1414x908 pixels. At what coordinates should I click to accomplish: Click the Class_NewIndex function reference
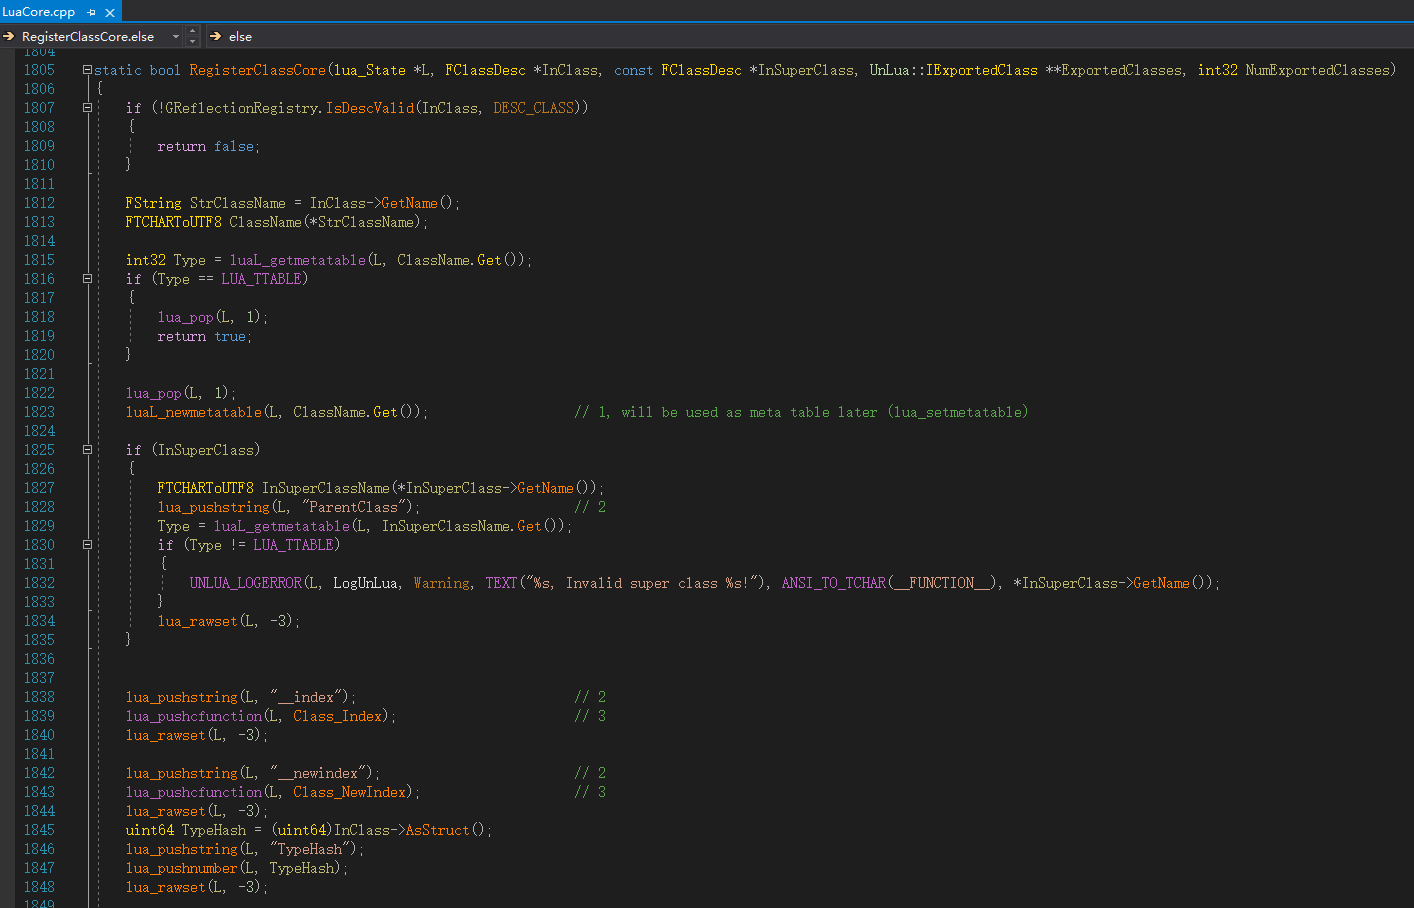(x=349, y=792)
